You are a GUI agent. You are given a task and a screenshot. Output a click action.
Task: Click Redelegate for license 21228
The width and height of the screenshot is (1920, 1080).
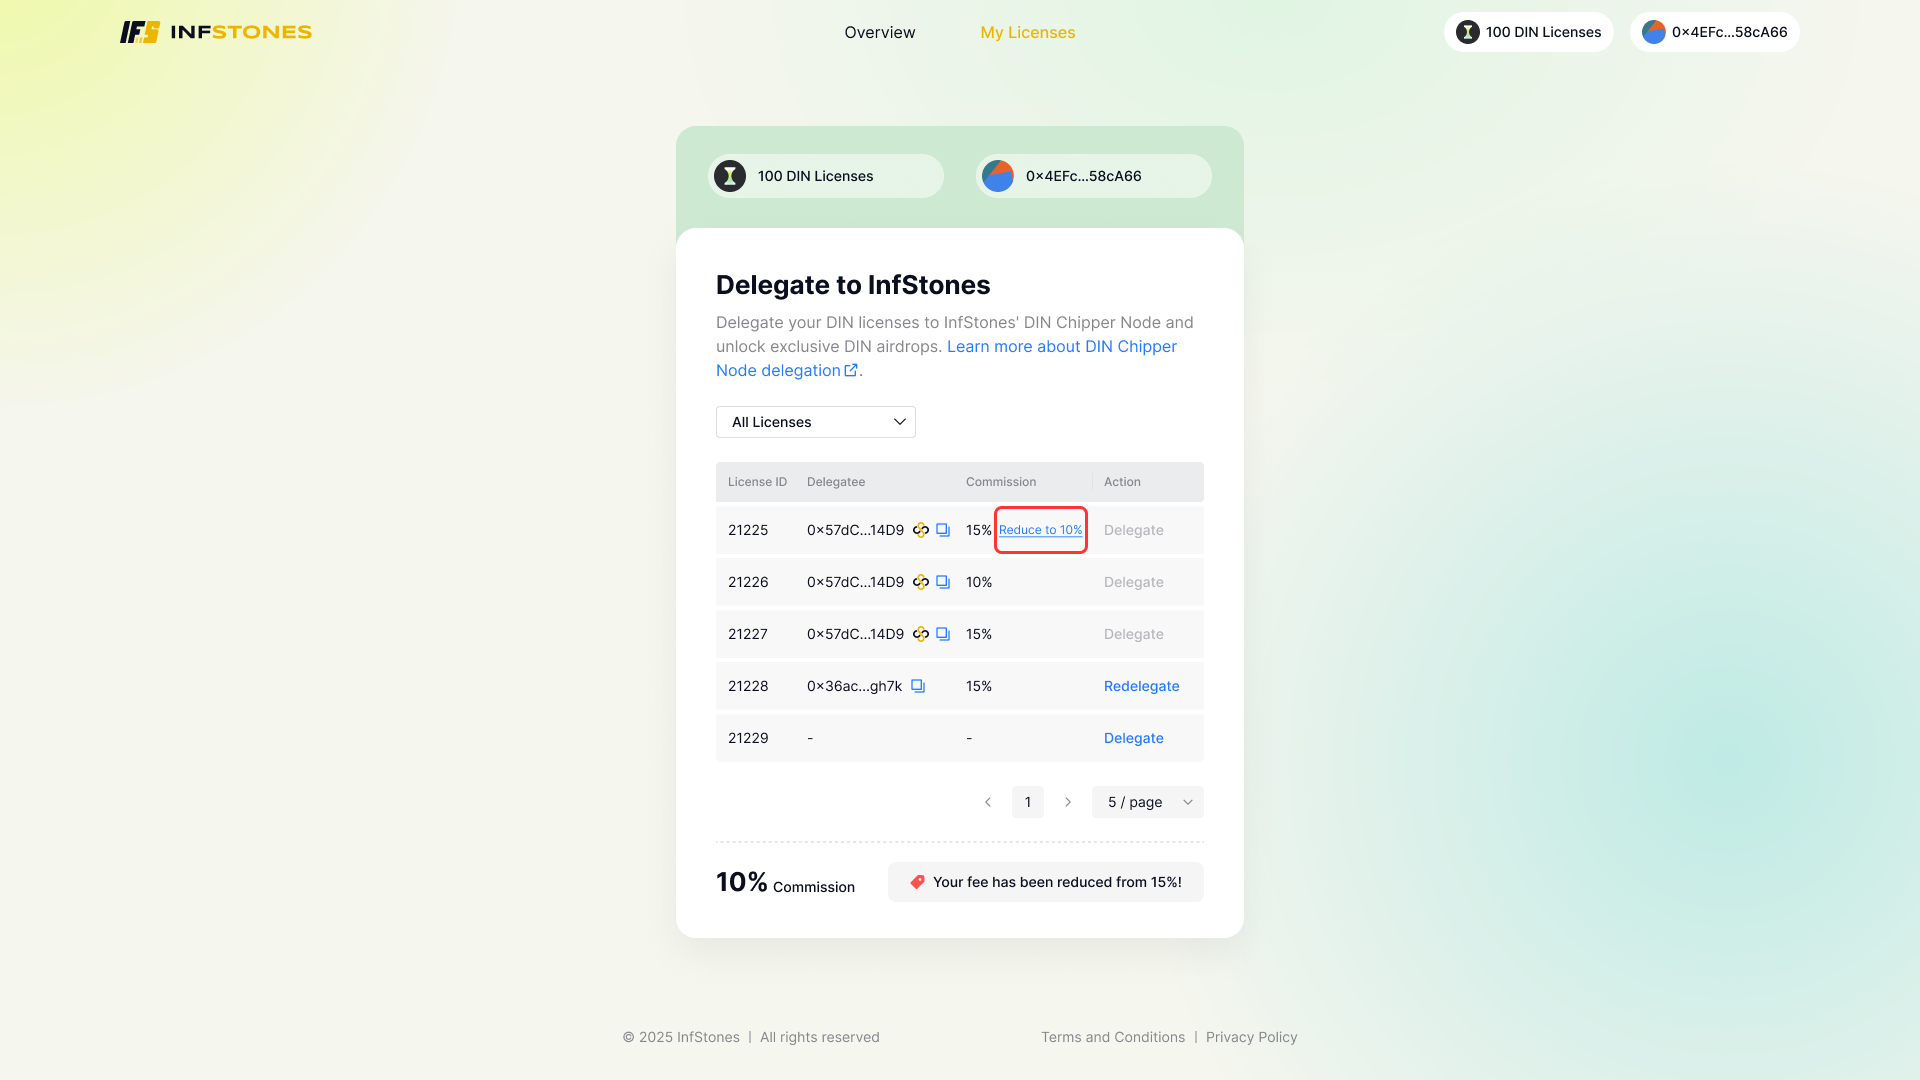coord(1141,686)
